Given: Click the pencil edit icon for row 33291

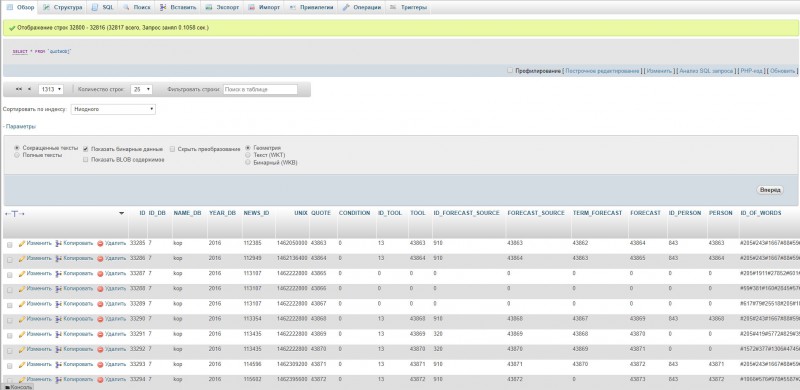Looking at the screenshot, I should tap(22, 334).
